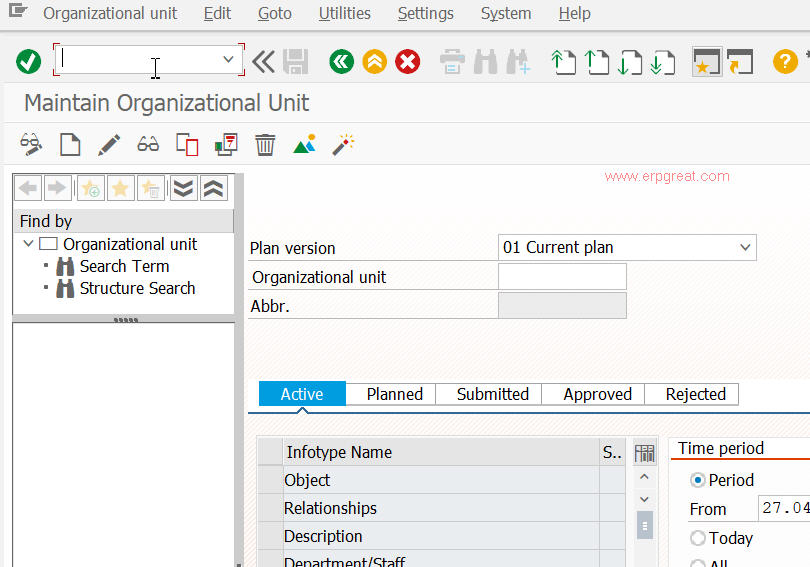This screenshot has width=810, height=567.
Task: Click the Save diskette icon
Action: coord(295,62)
